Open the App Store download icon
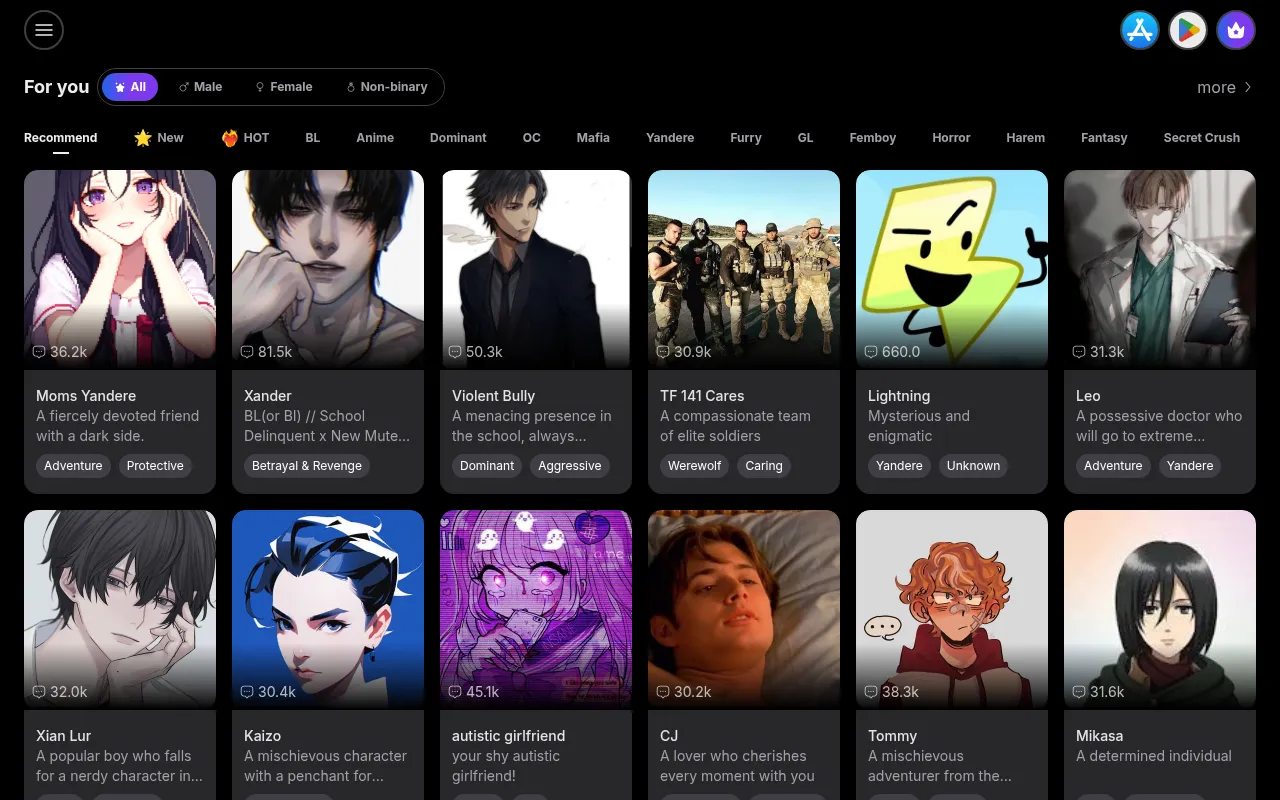 coord(1140,30)
